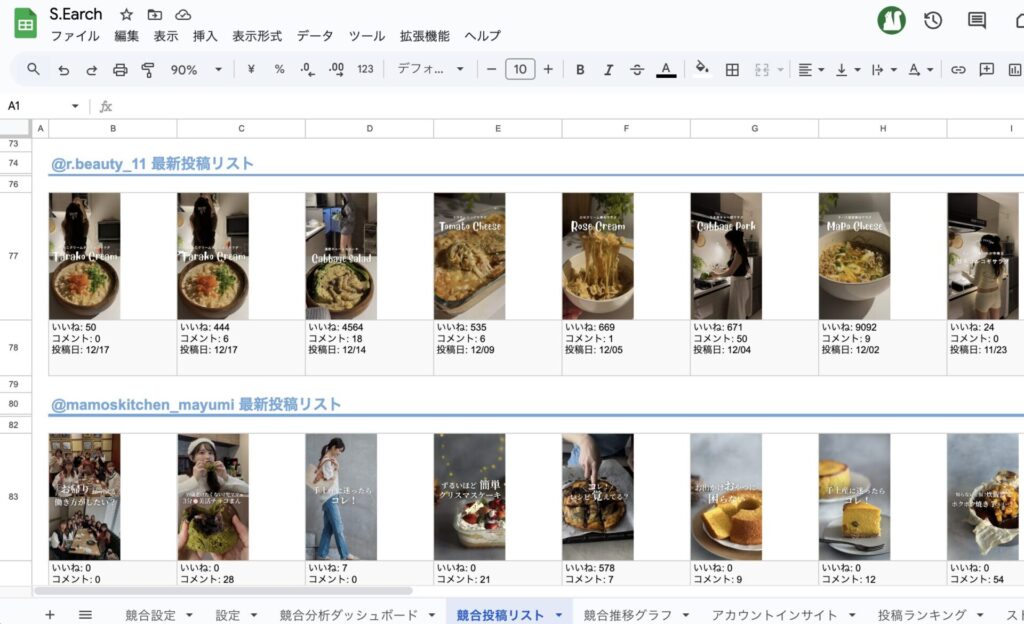Click the print icon in toolbar
Image resolution: width=1024 pixels, height=624 pixels.
pos(120,70)
